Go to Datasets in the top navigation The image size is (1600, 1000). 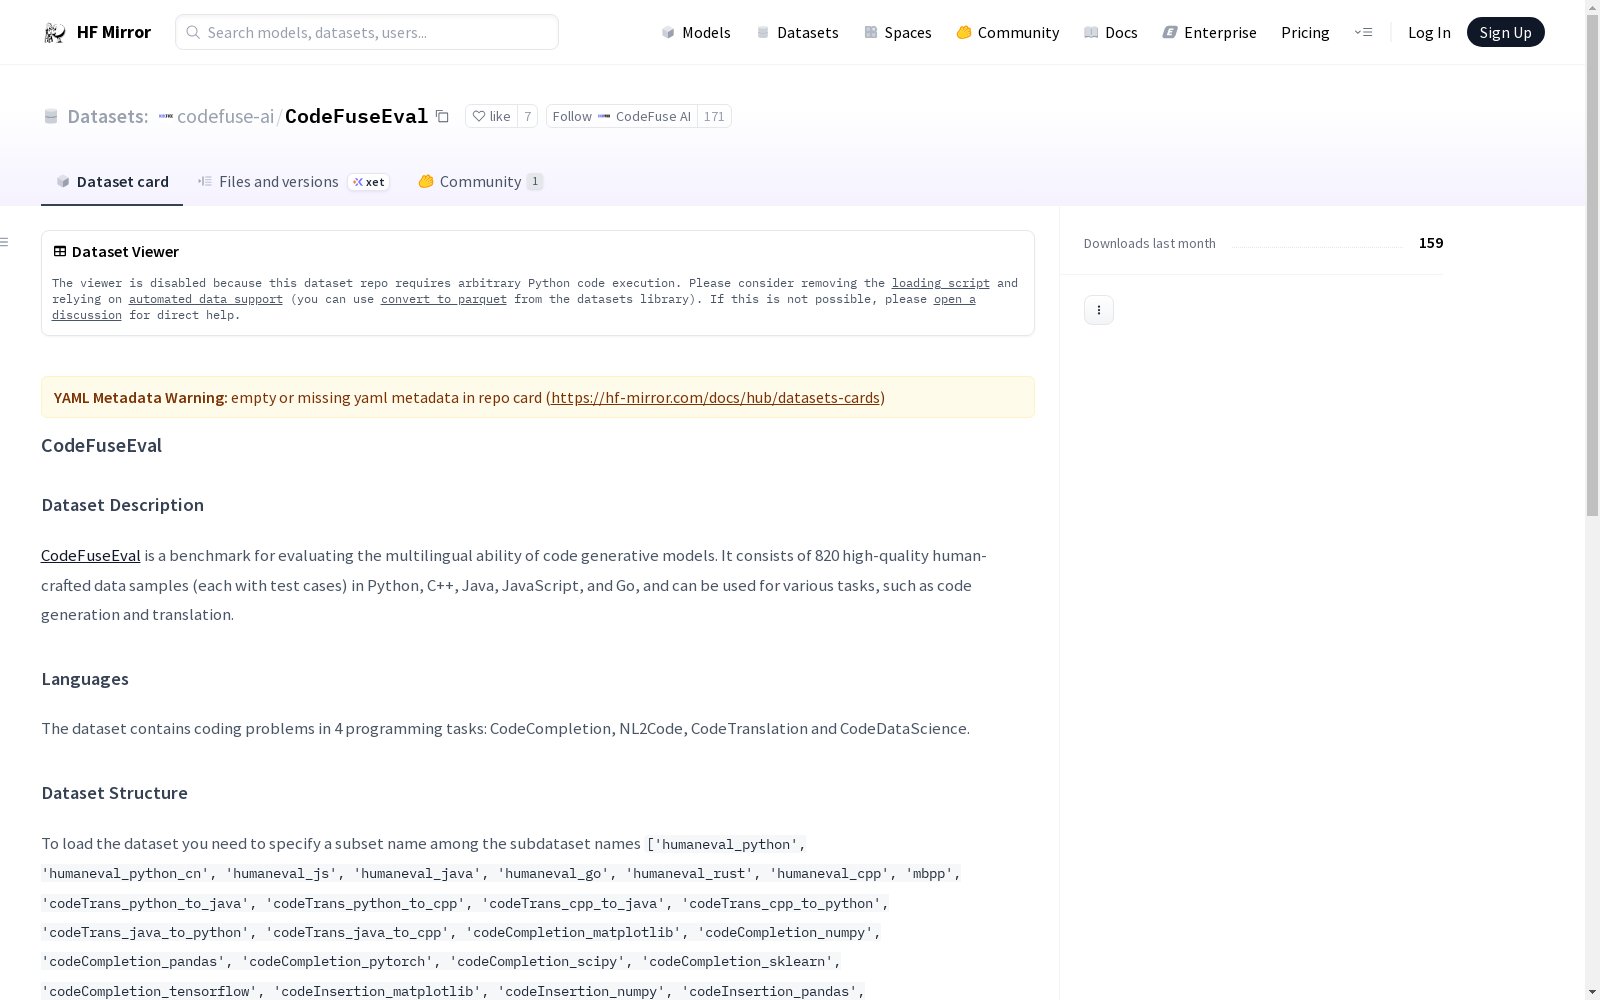(797, 32)
